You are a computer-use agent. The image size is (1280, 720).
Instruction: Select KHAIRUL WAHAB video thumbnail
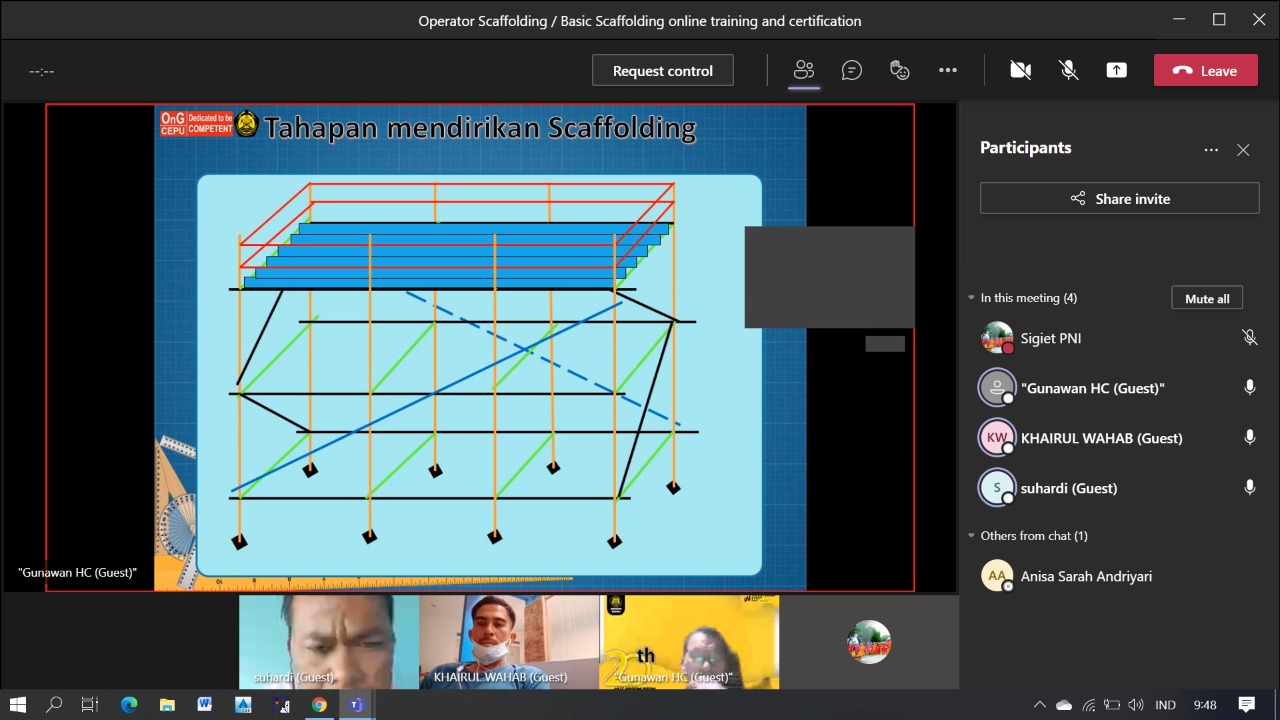pos(509,642)
